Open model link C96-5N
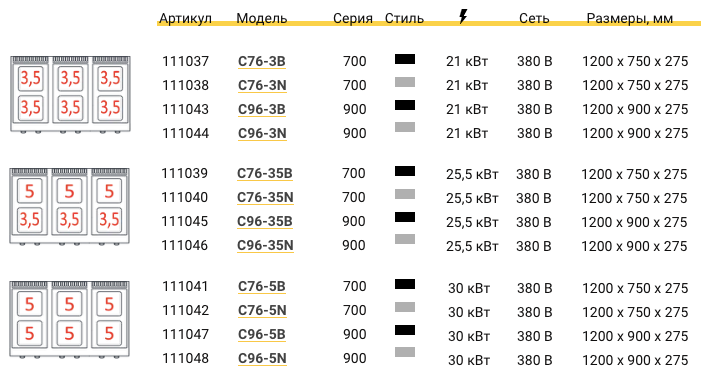 tap(262, 358)
